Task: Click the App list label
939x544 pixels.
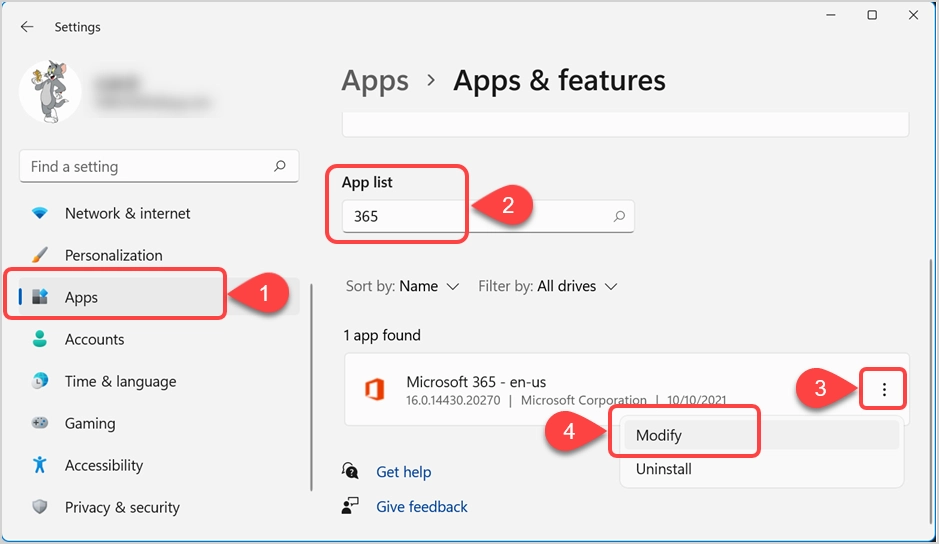Action: pyautogui.click(x=367, y=182)
